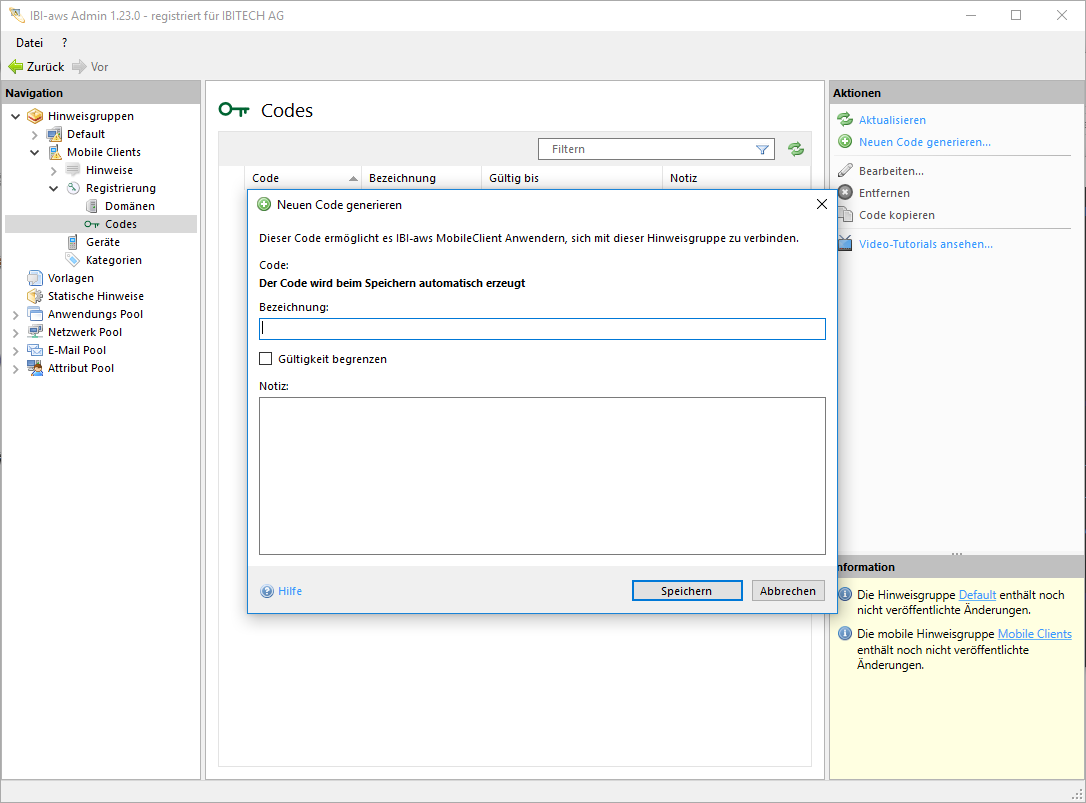Click the Abbrechen button
This screenshot has height=803, width=1086.
(x=788, y=591)
